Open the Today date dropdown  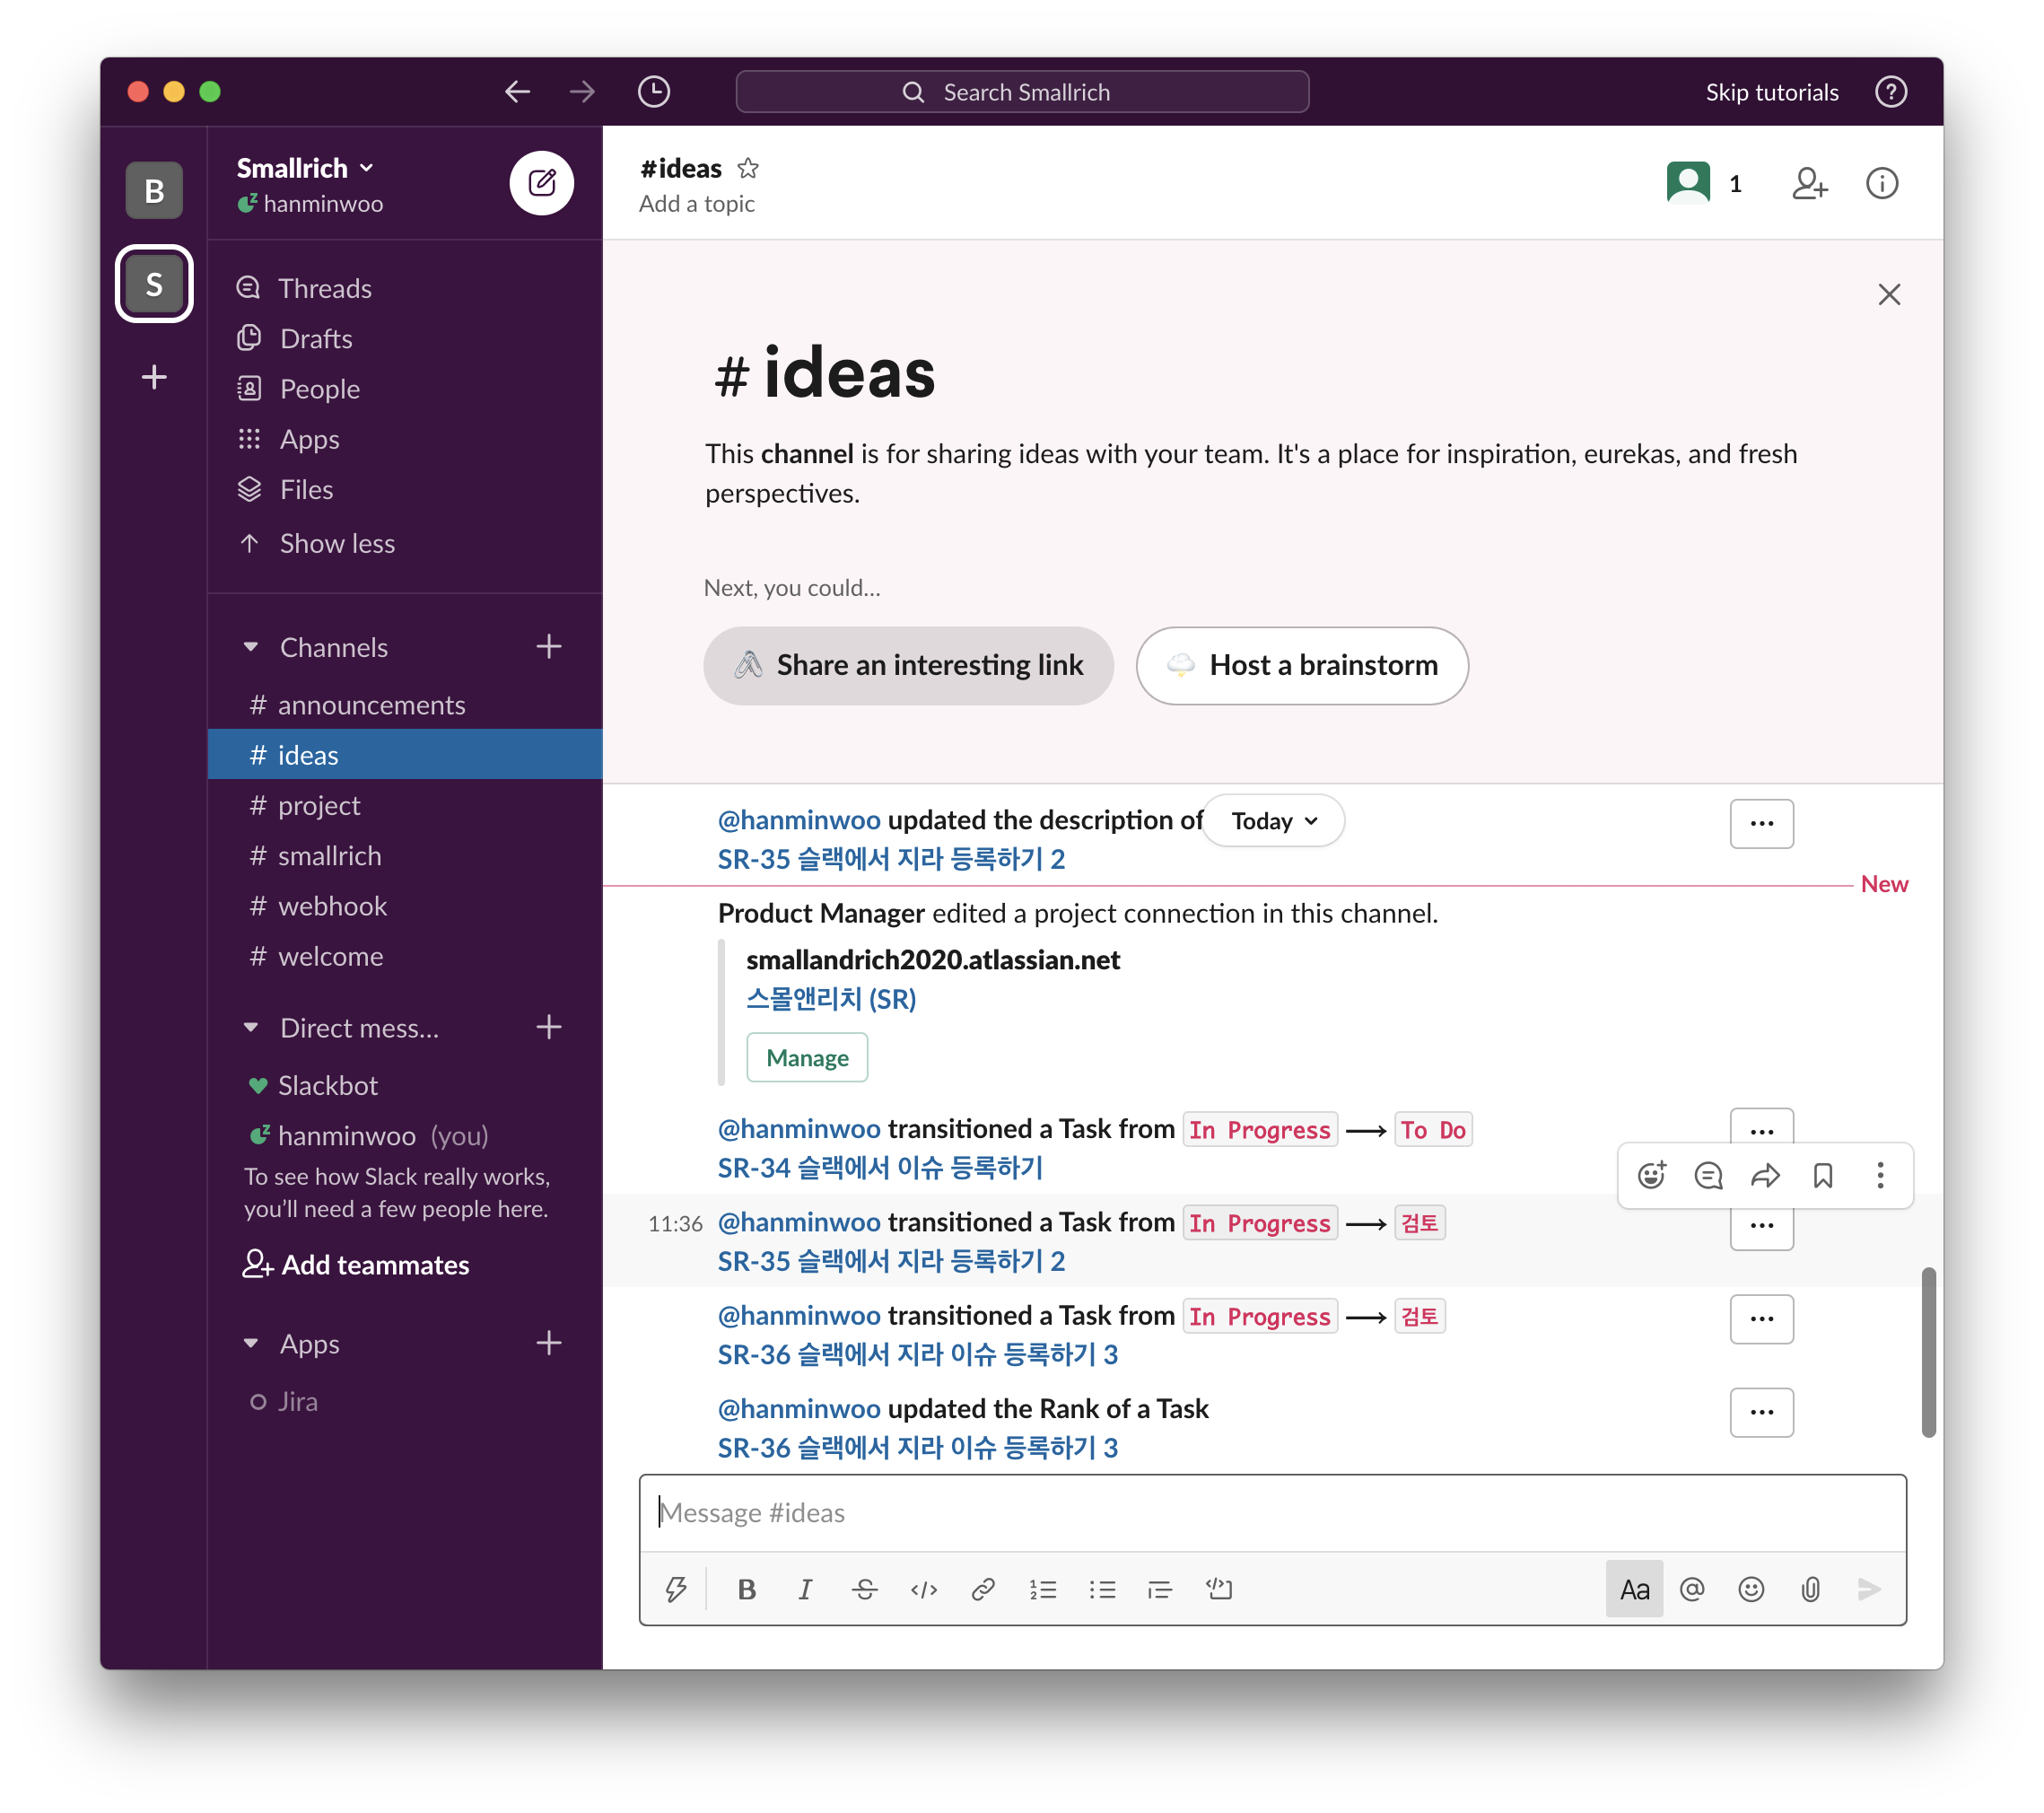1273,821
